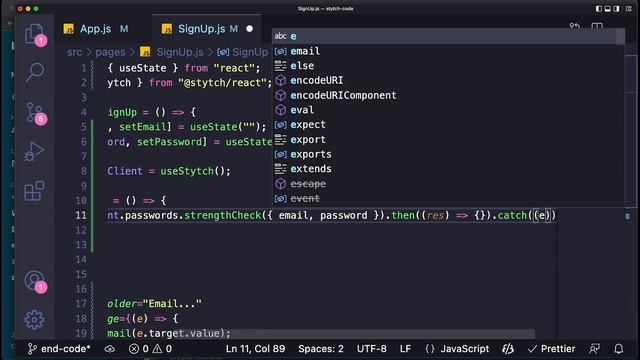This screenshot has height=360, width=640.
Task: Click the suggestion list vertical scrollbar
Action: tap(620, 37)
